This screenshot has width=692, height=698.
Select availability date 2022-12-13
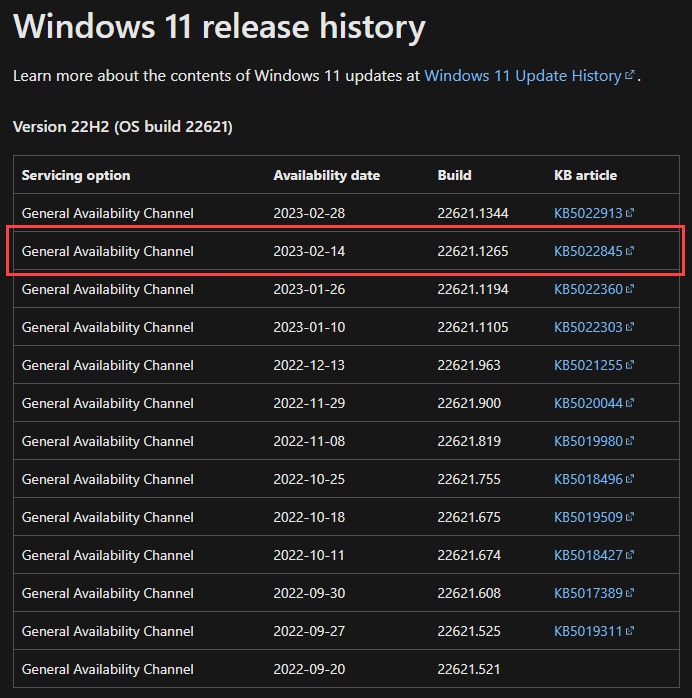(309, 365)
